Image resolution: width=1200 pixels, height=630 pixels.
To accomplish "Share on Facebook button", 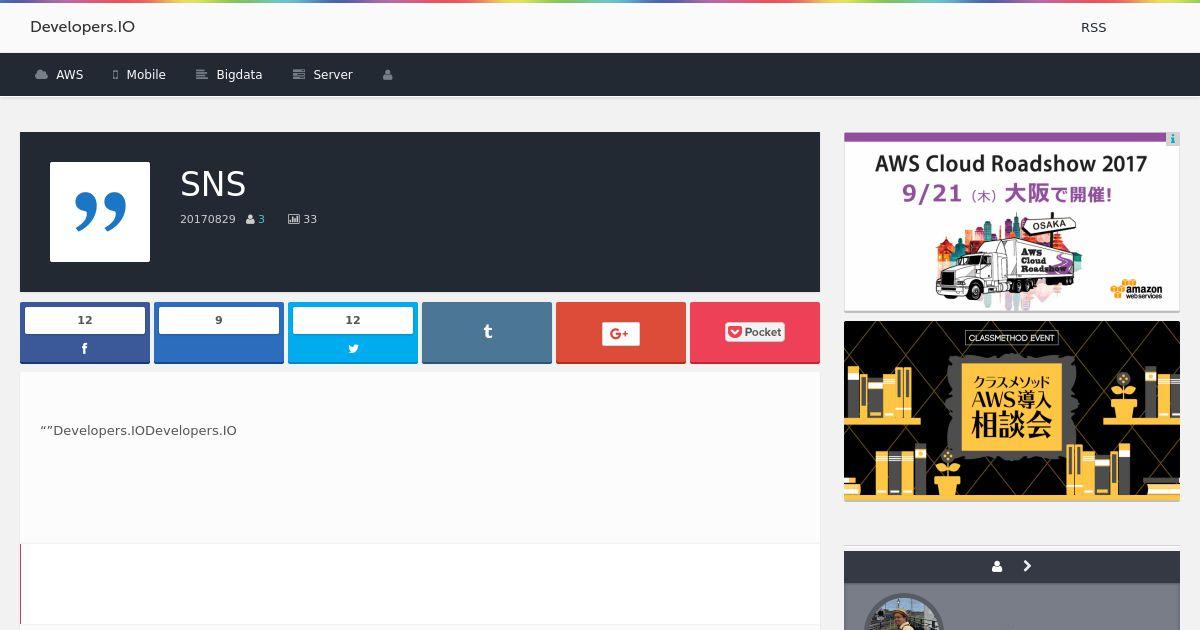I will [x=85, y=333].
